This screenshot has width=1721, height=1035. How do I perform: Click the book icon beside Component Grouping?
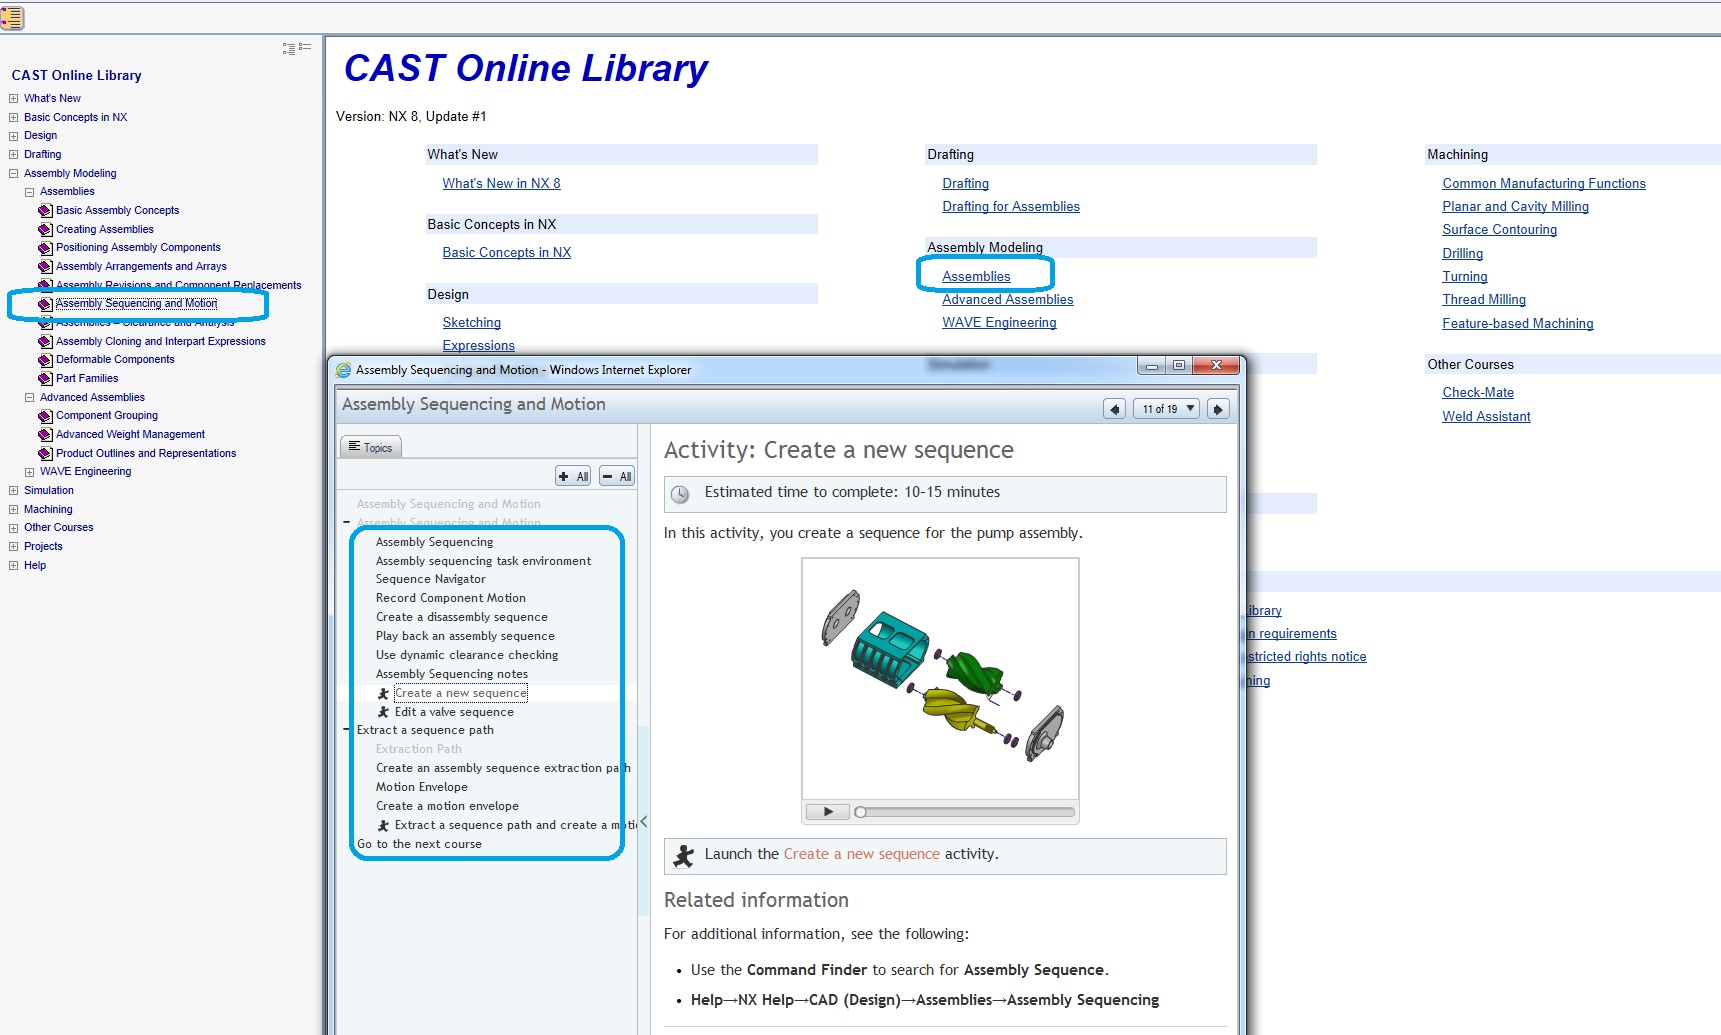pyautogui.click(x=45, y=416)
